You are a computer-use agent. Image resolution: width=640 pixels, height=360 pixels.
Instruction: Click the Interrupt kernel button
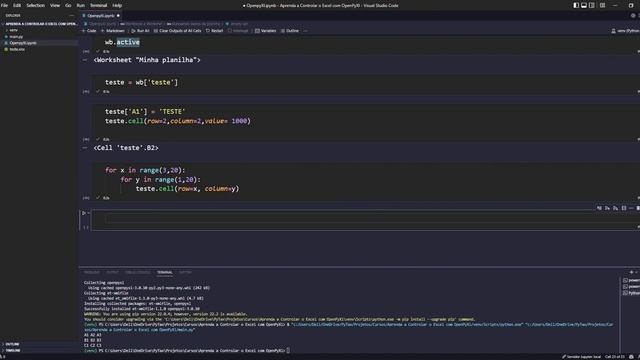tap(238, 31)
